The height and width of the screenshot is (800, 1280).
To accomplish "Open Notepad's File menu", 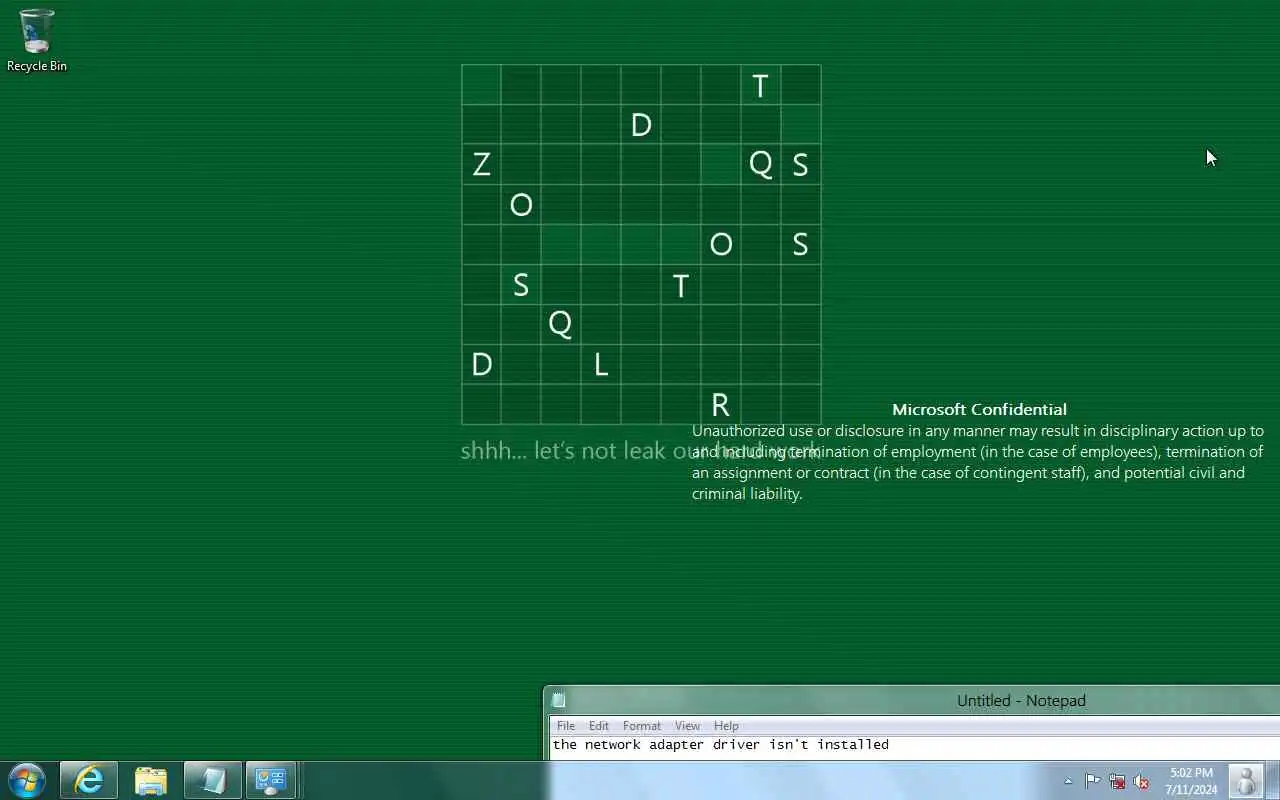I will coord(566,726).
